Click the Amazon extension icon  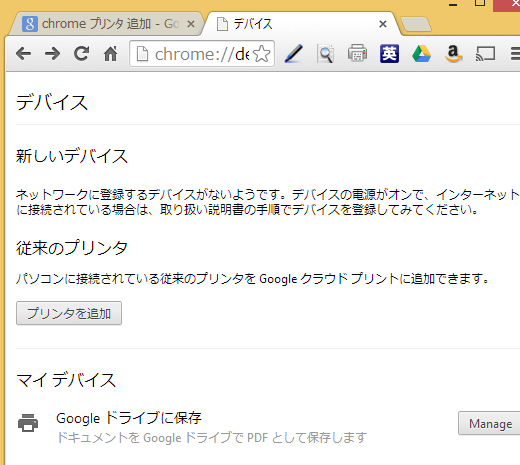point(453,54)
